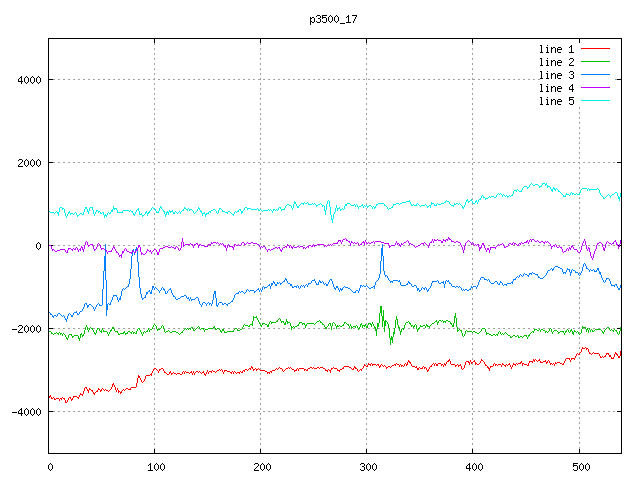Select the -4000 y-axis tick label
The width and height of the screenshot is (640, 480).
click(24, 412)
